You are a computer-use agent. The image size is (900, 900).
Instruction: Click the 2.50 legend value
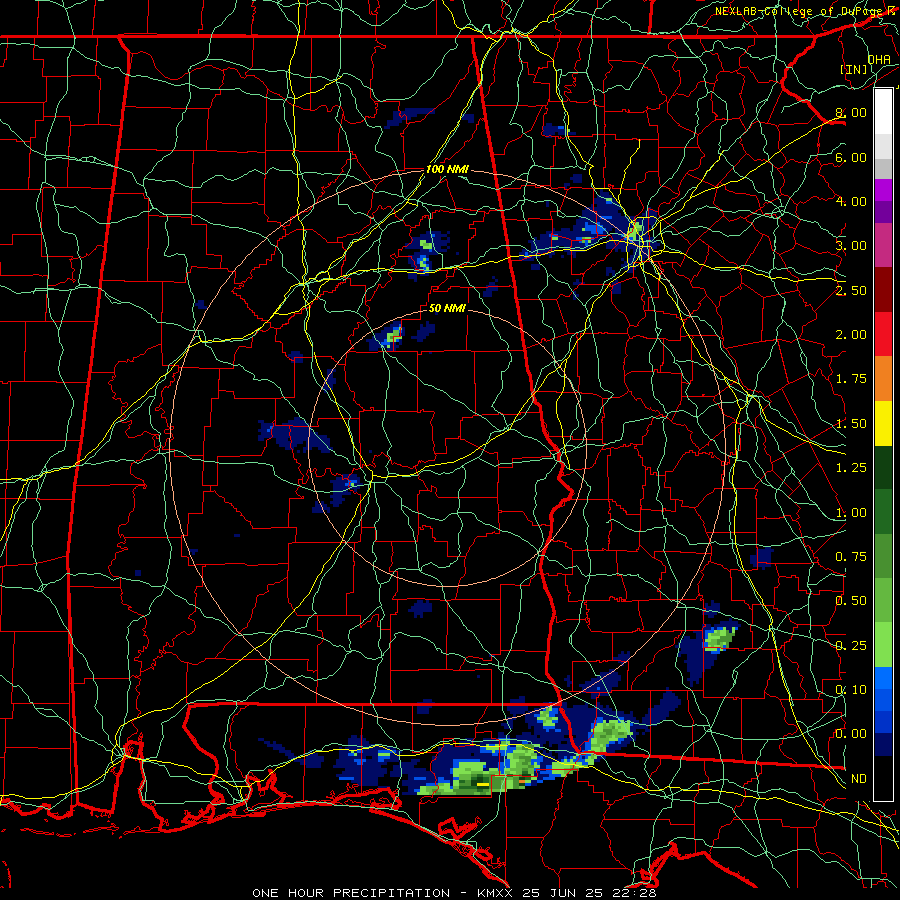point(851,290)
